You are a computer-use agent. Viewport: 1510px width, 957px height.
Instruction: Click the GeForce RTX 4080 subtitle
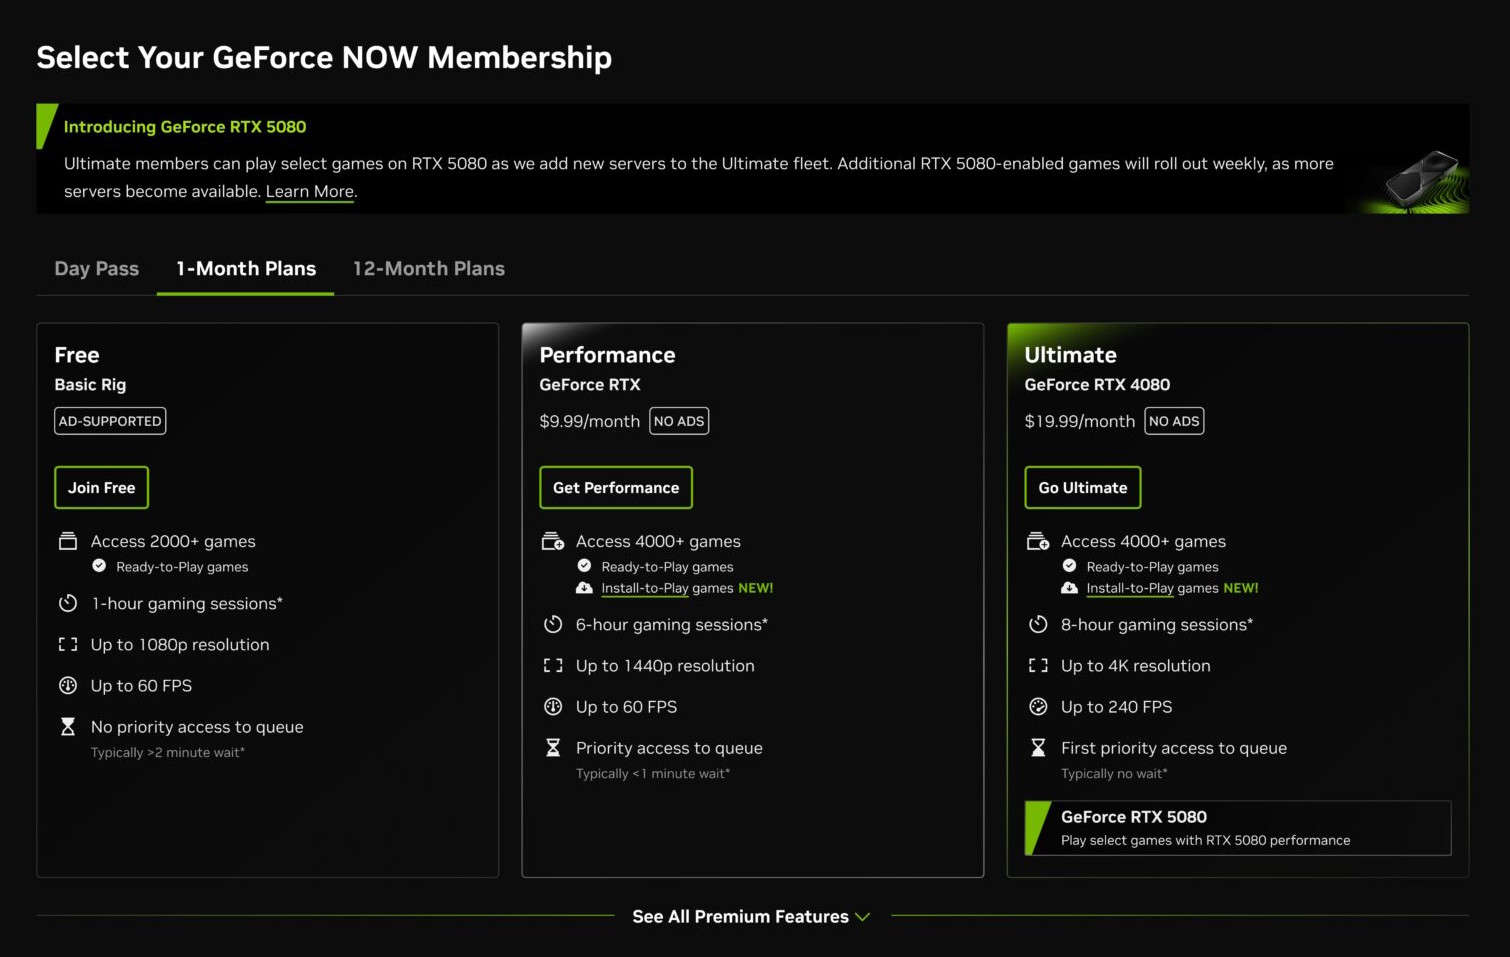[1097, 384]
